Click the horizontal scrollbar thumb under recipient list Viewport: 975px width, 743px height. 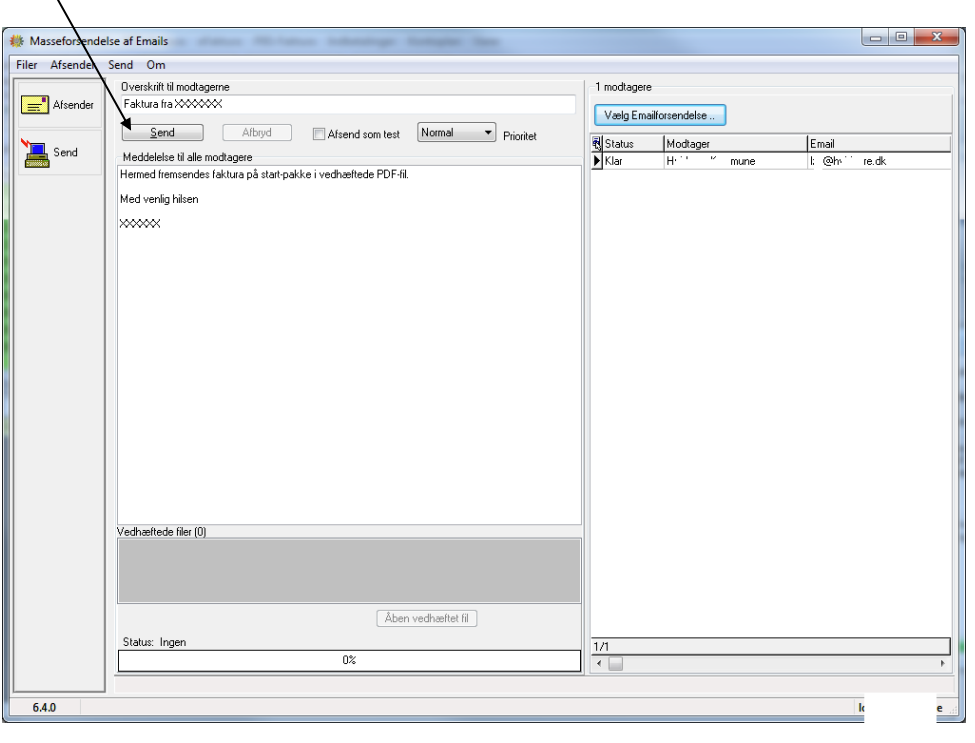coord(616,663)
